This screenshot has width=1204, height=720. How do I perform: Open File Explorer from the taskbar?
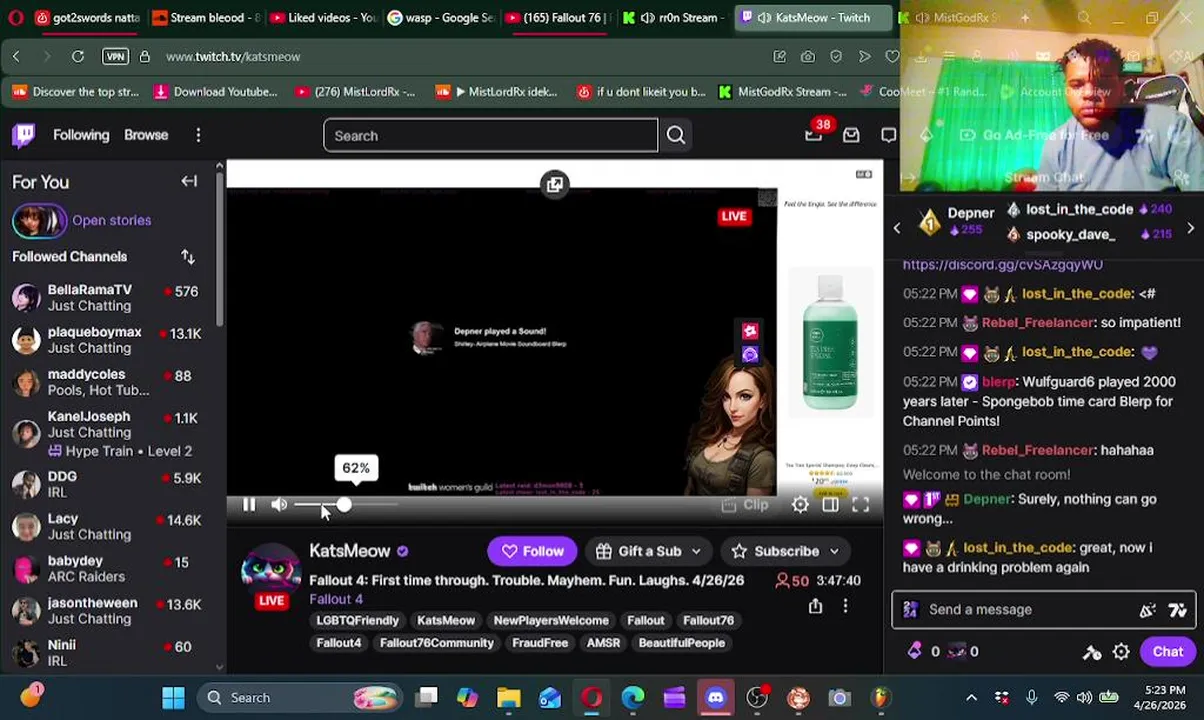[x=509, y=698]
